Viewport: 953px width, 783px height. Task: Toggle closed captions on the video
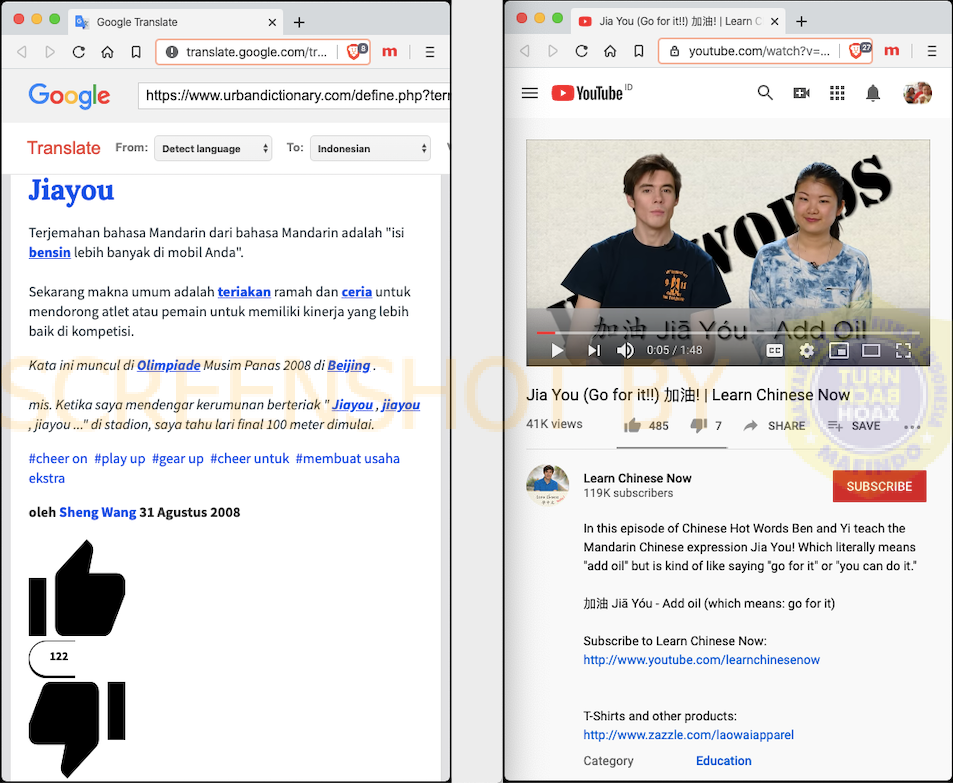pyautogui.click(x=774, y=351)
